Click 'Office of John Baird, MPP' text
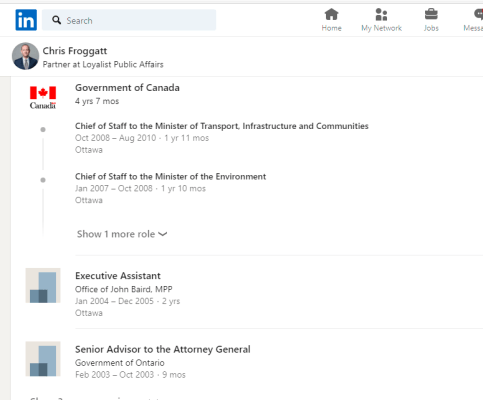 point(124,289)
